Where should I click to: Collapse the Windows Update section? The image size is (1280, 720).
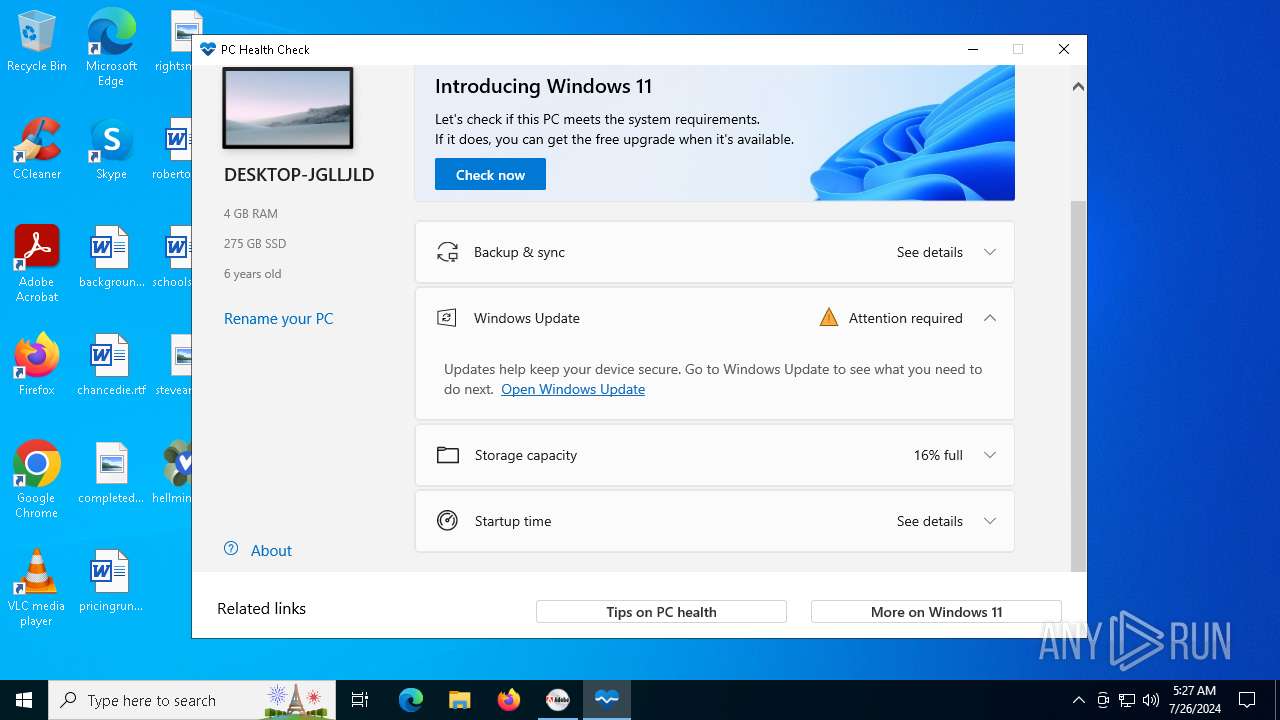(990, 318)
